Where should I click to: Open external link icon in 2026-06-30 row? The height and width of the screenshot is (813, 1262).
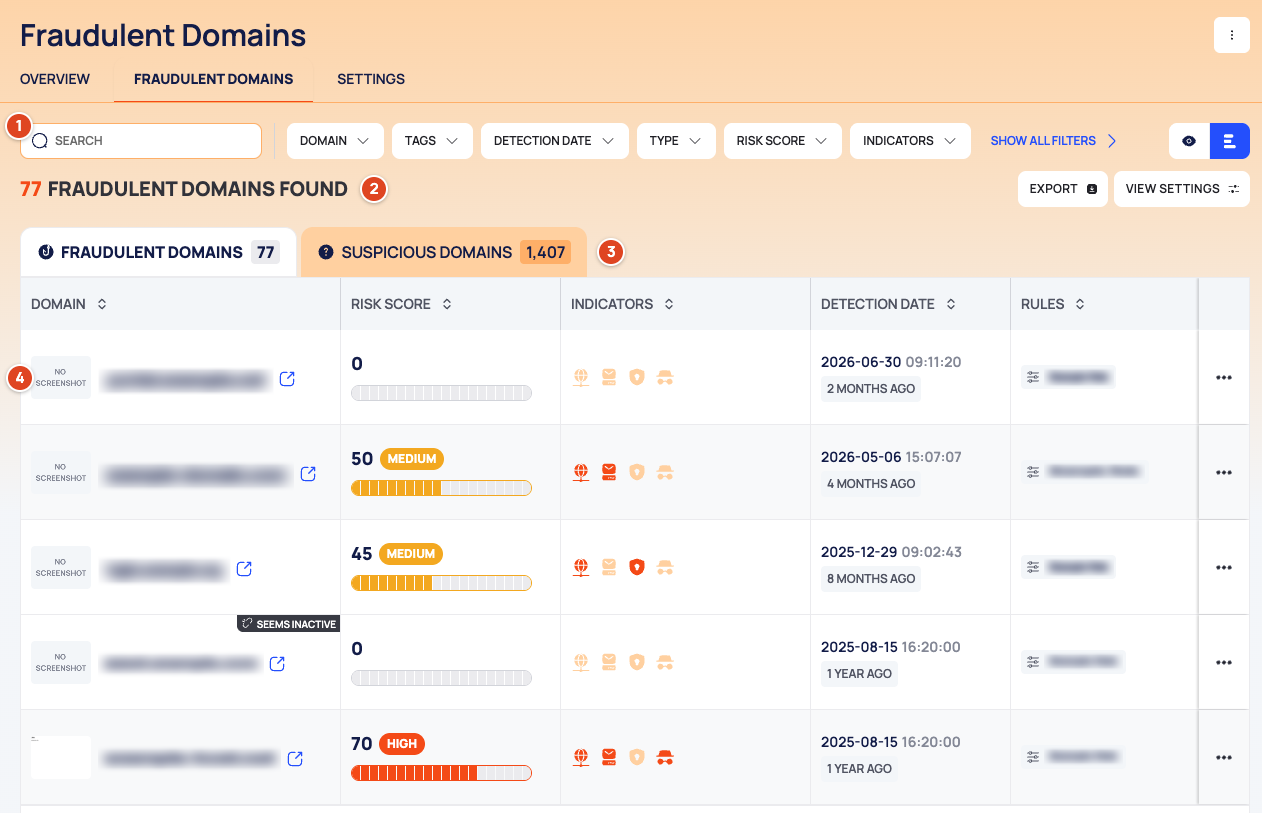(287, 379)
